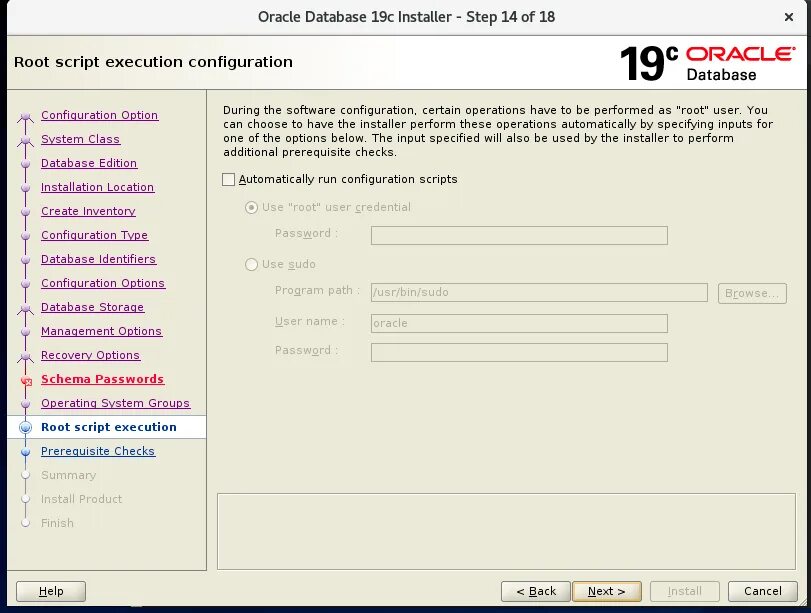The height and width of the screenshot is (613, 811).
Task: Go to previous step with Back
Action: pos(536,591)
